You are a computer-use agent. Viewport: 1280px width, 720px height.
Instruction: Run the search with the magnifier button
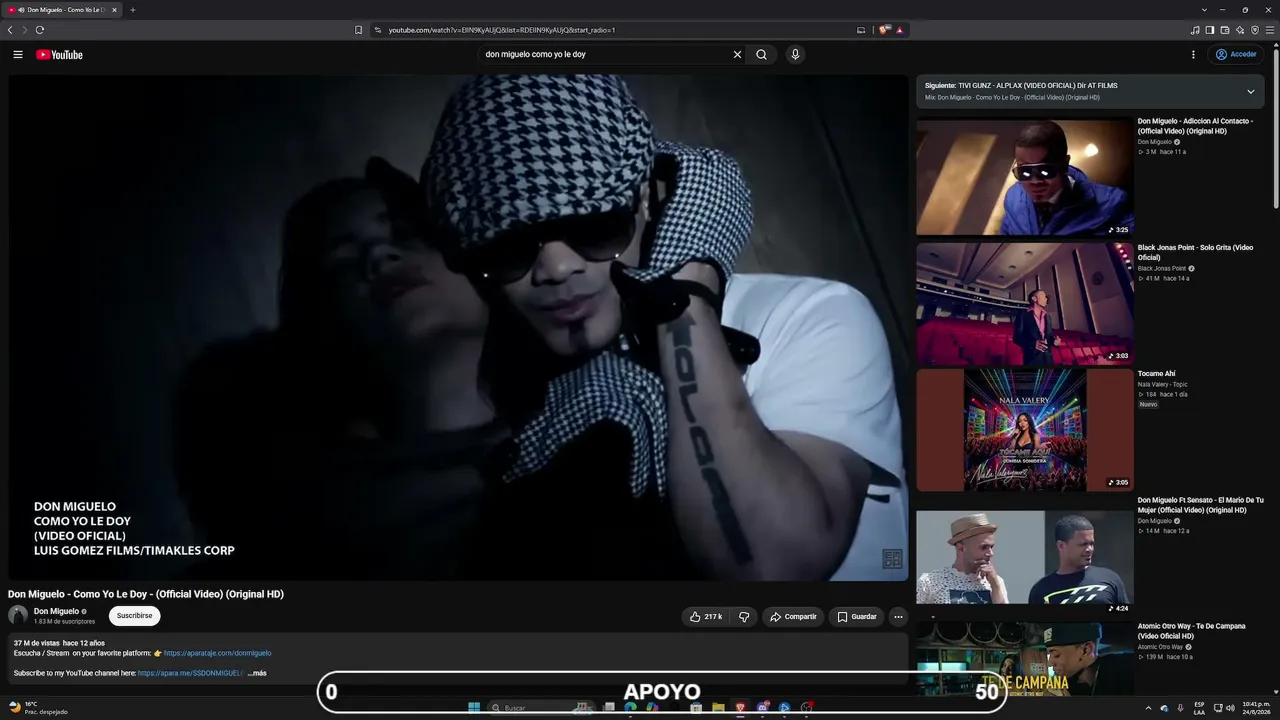761,55
